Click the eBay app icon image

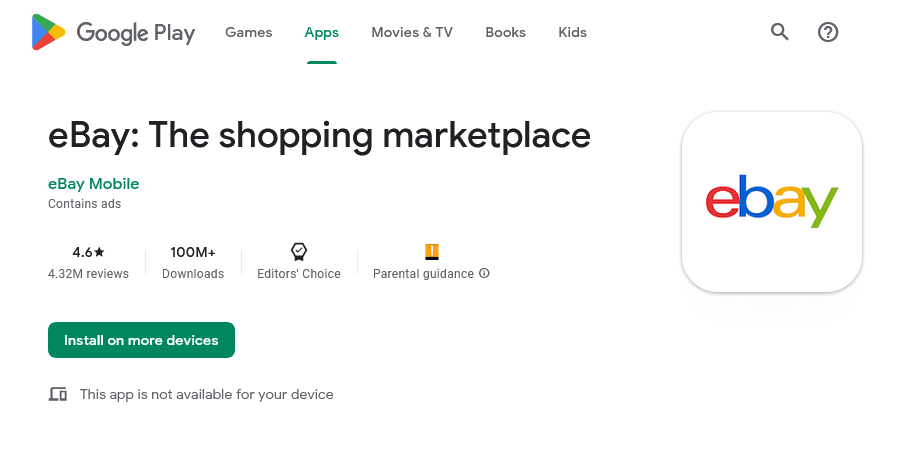pyautogui.click(x=772, y=202)
